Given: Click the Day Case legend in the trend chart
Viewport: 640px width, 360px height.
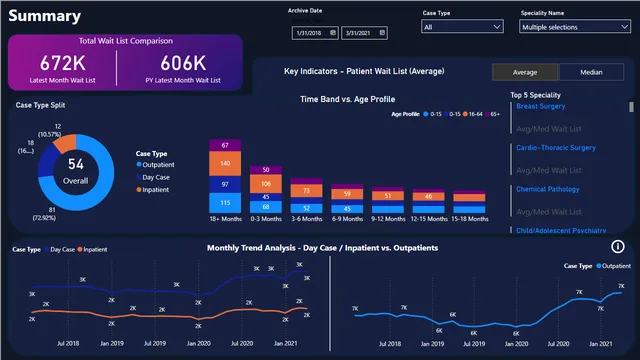Looking at the screenshot, I should pos(60,249).
